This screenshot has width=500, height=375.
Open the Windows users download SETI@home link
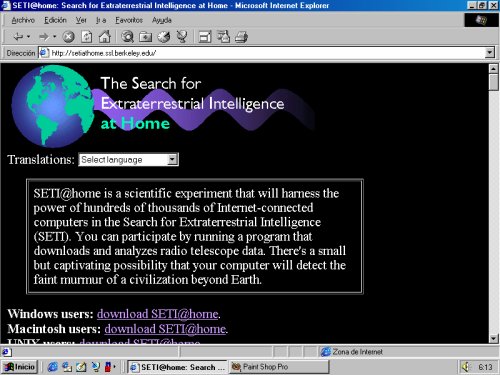pyautogui.click(x=158, y=314)
